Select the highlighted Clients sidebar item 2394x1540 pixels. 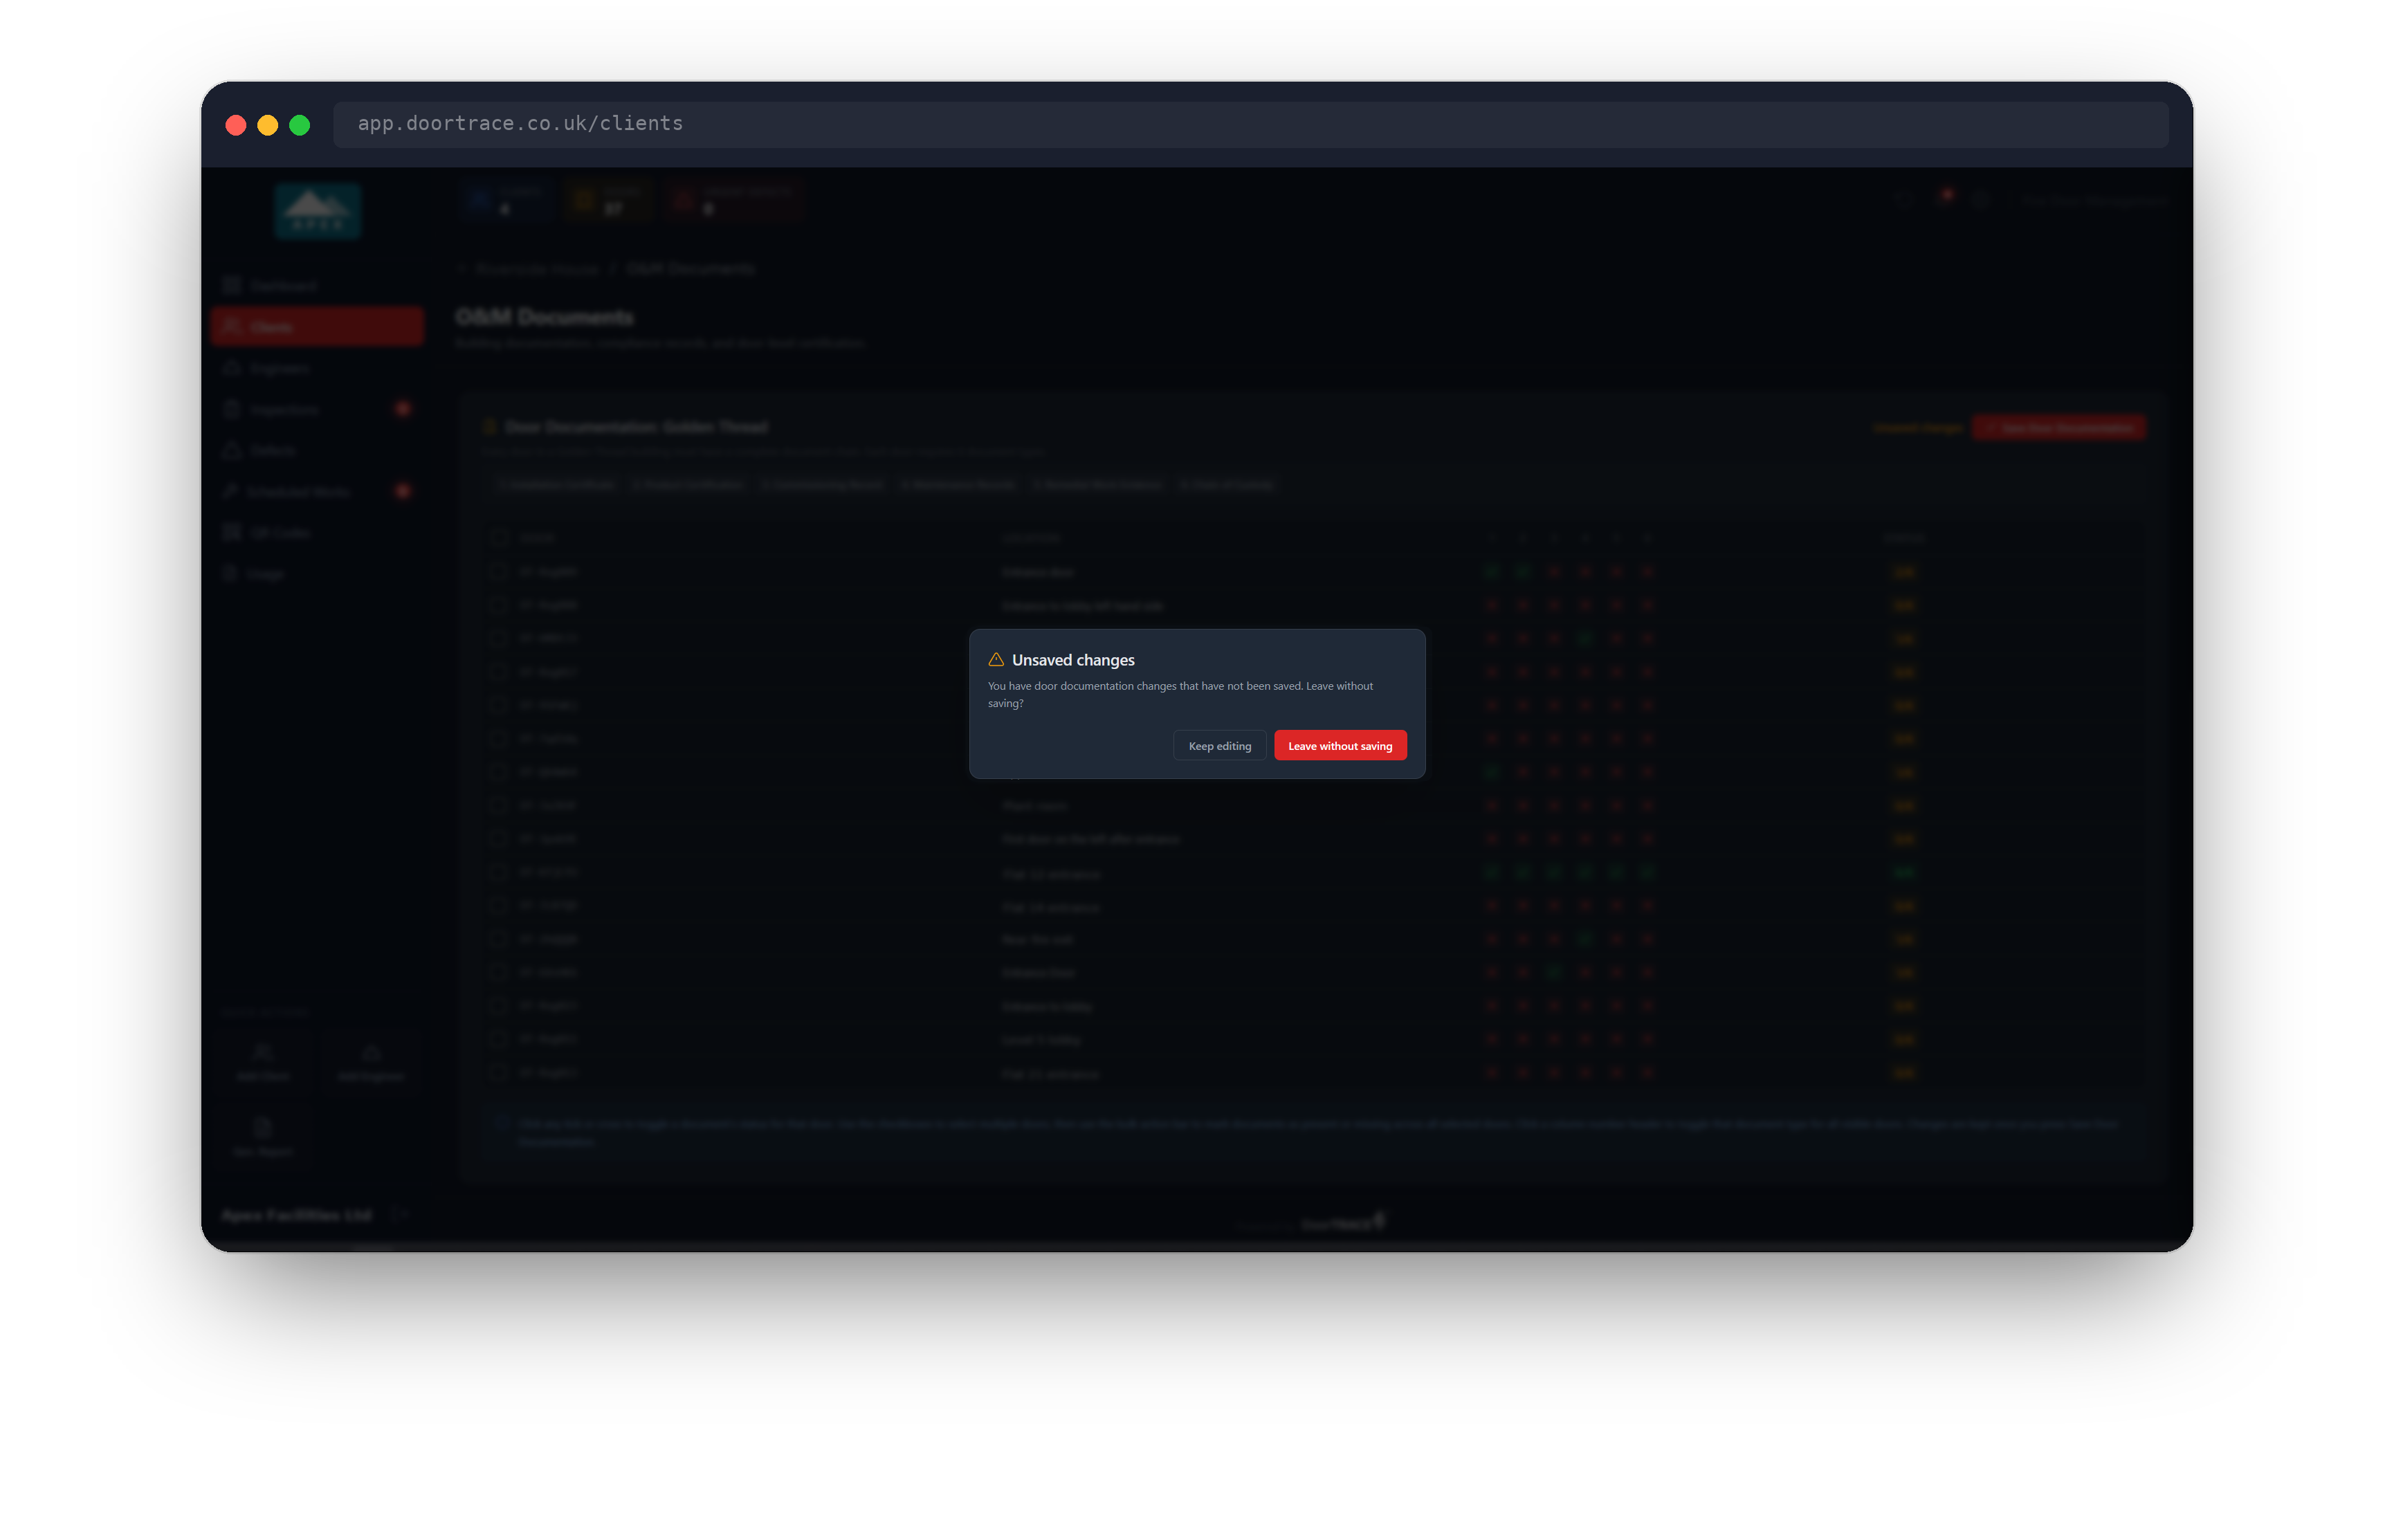coord(317,326)
